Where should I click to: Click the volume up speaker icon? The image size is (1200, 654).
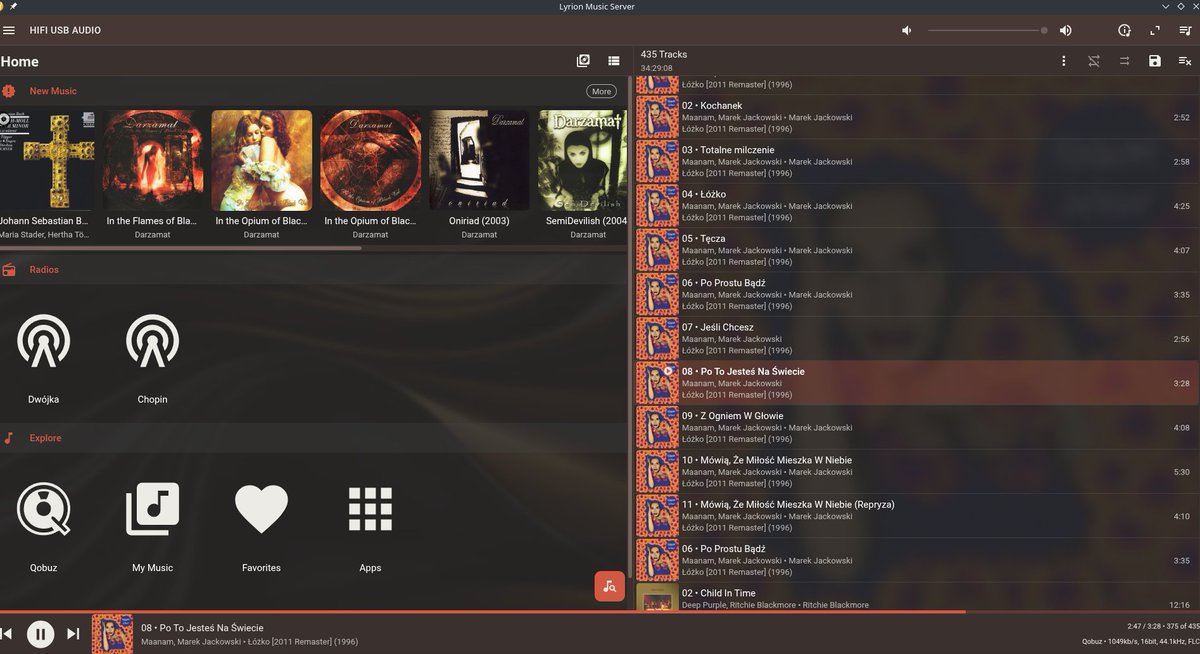pos(1066,30)
